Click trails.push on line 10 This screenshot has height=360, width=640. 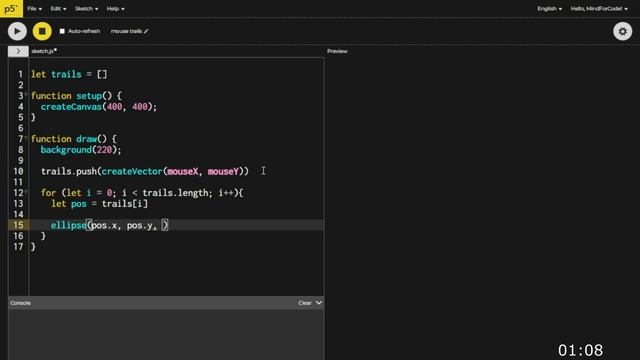[x=69, y=171]
